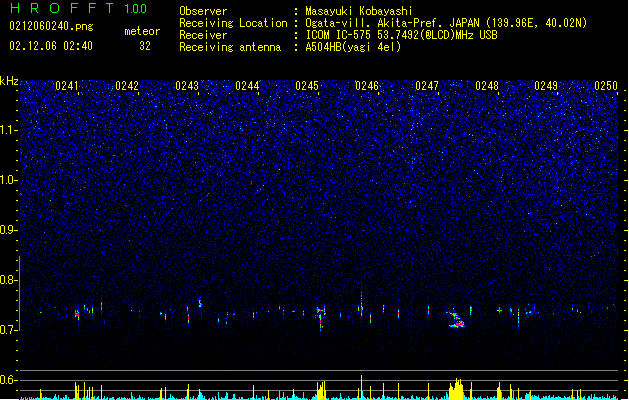Click the 0249 time marker
This screenshot has height=400, width=629.
(x=546, y=86)
